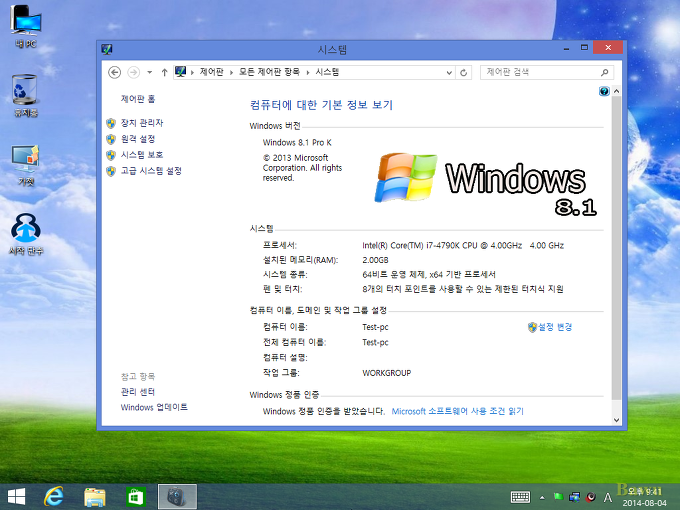Click Test-pc next to 컴퓨터 이름

(x=375, y=327)
